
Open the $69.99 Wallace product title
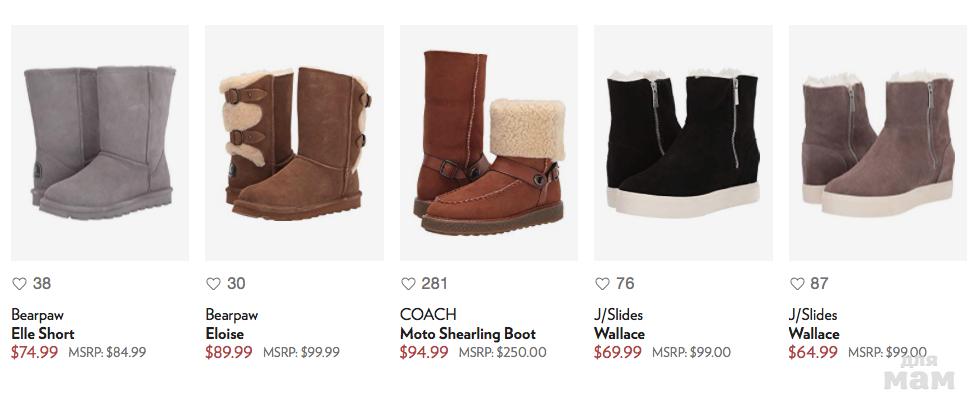tap(619, 334)
